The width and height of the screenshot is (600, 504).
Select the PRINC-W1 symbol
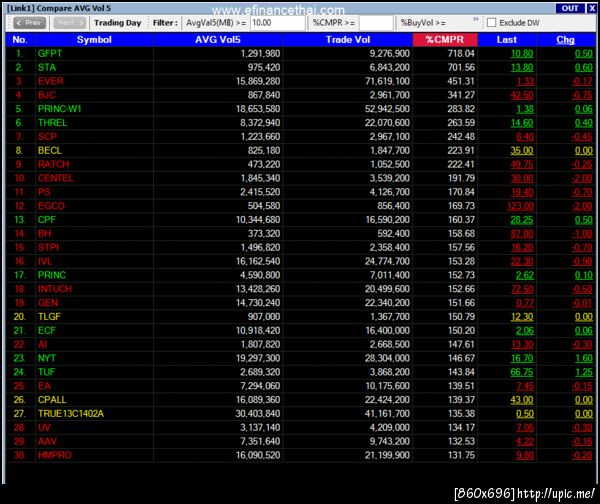coord(59,109)
